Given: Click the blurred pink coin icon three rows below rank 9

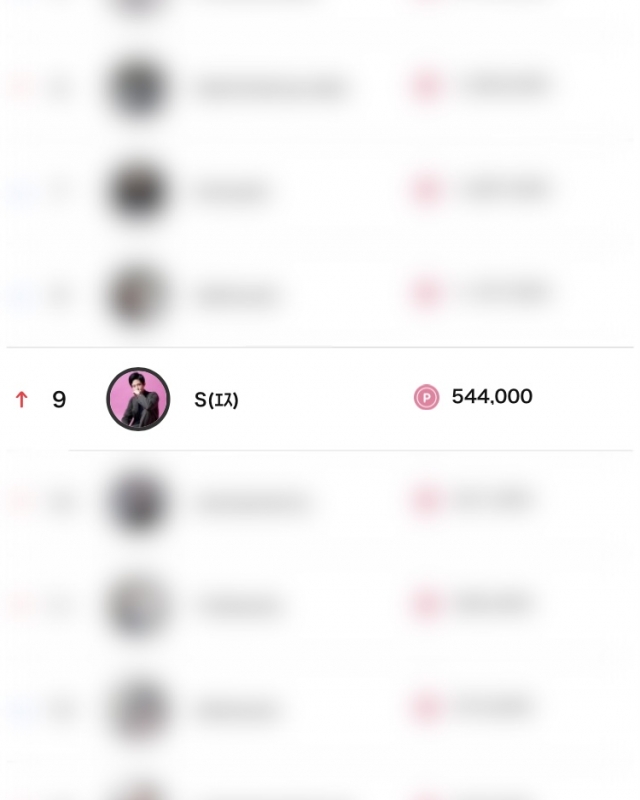Looking at the screenshot, I should click(426, 707).
